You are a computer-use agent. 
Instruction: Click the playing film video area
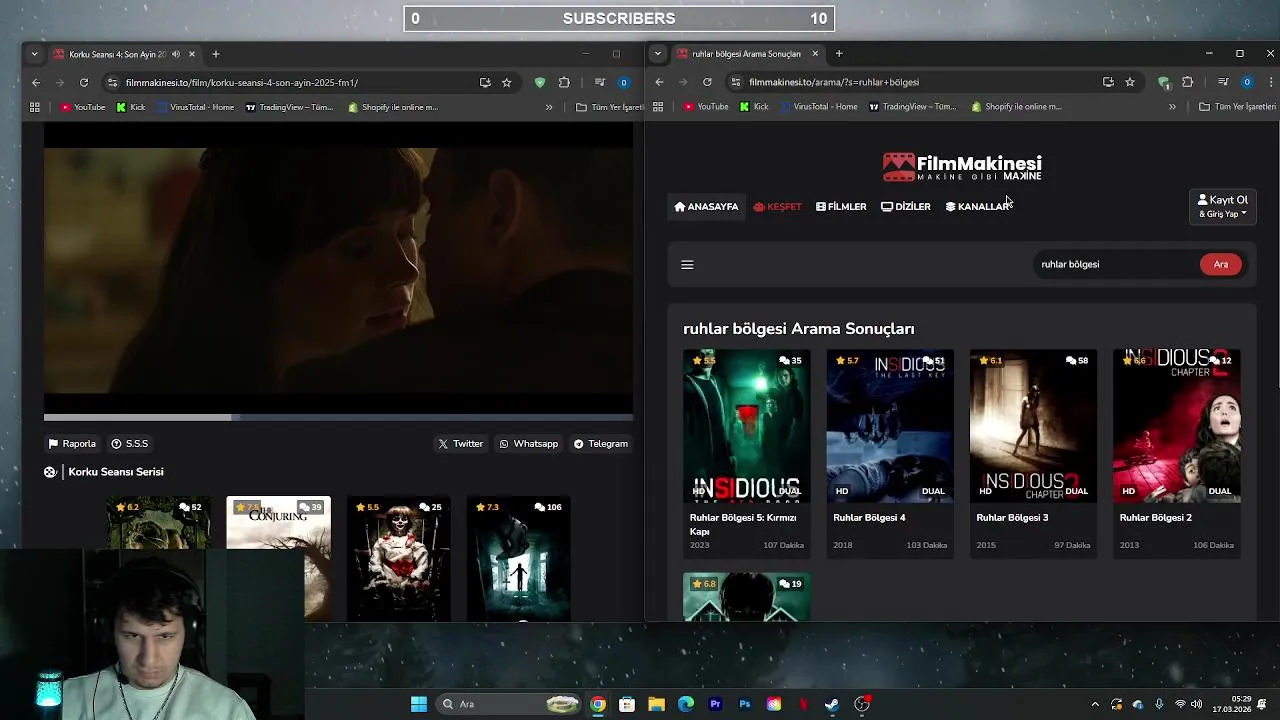tap(338, 268)
